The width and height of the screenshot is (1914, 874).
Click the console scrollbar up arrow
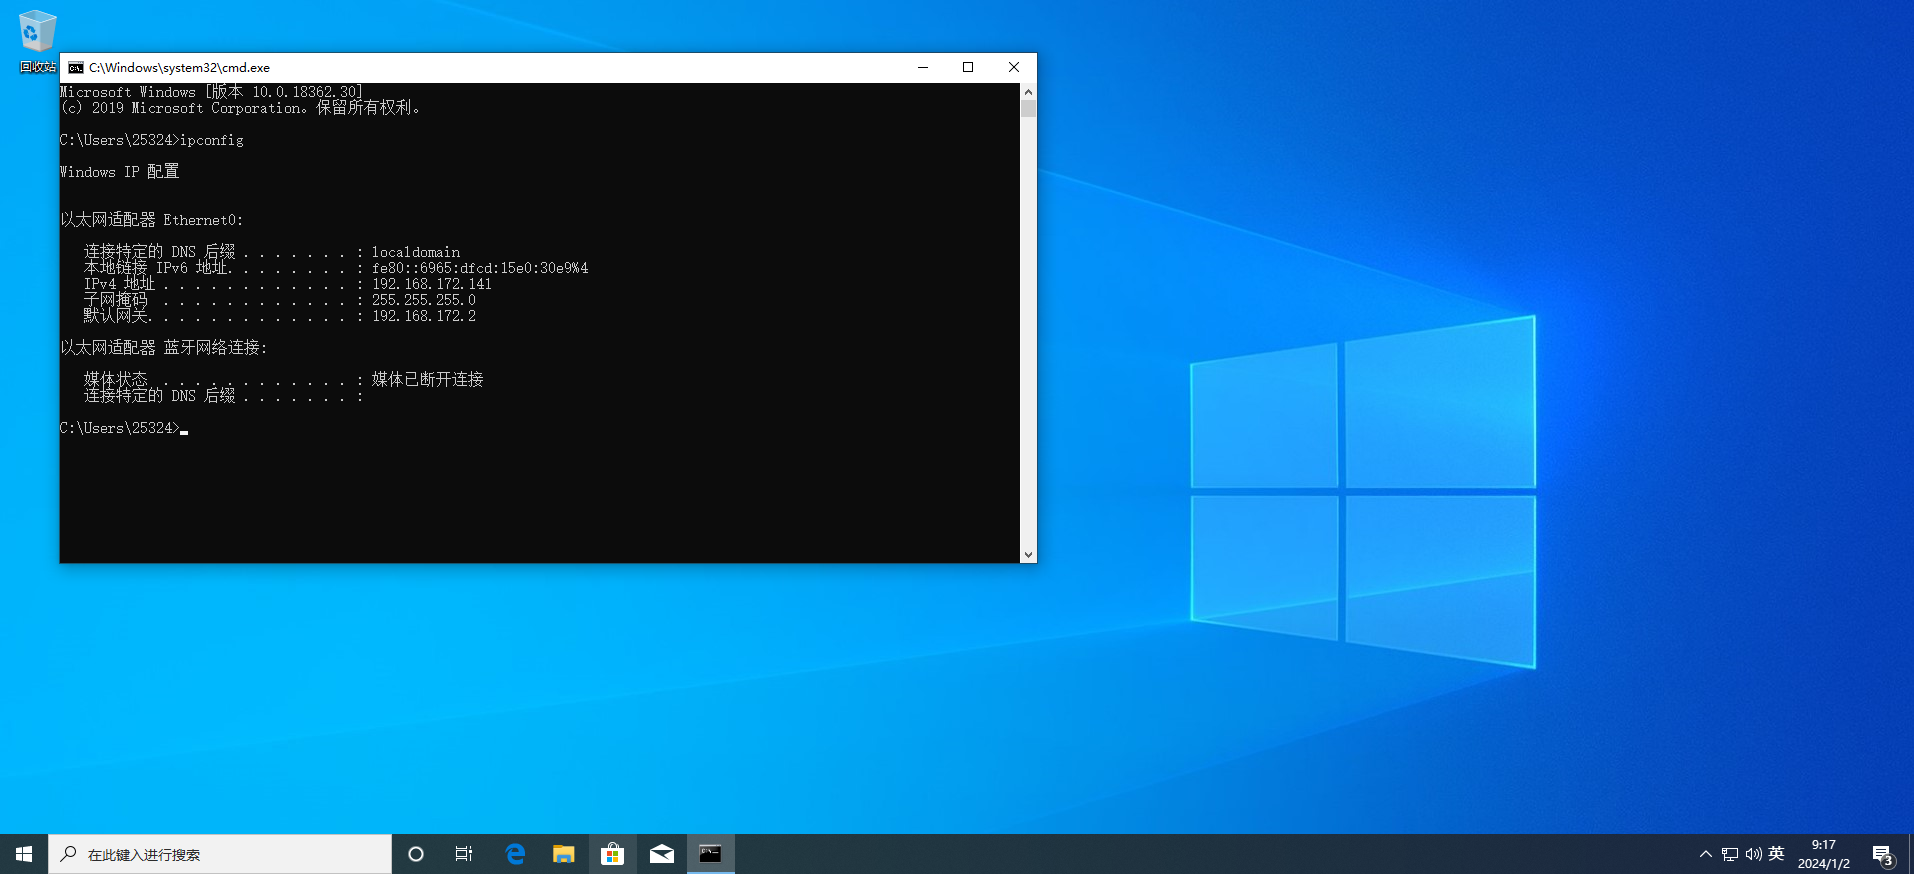(x=1028, y=91)
